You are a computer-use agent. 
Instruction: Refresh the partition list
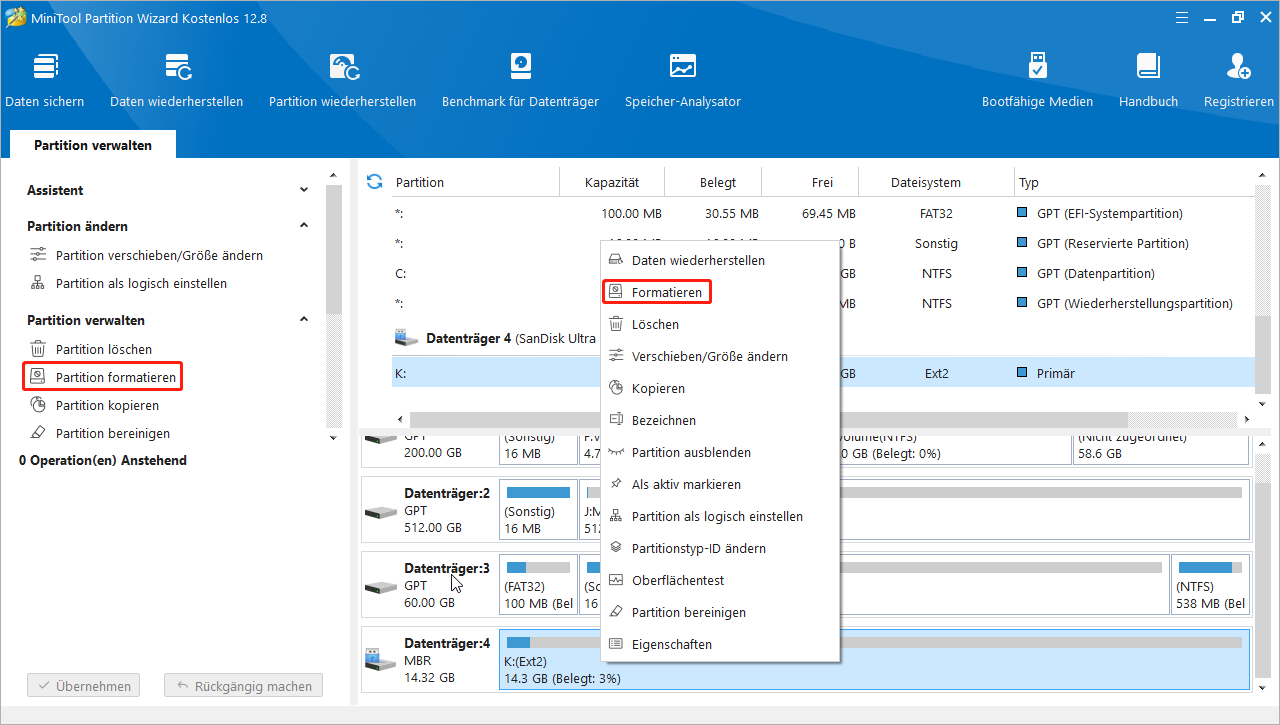point(375,182)
